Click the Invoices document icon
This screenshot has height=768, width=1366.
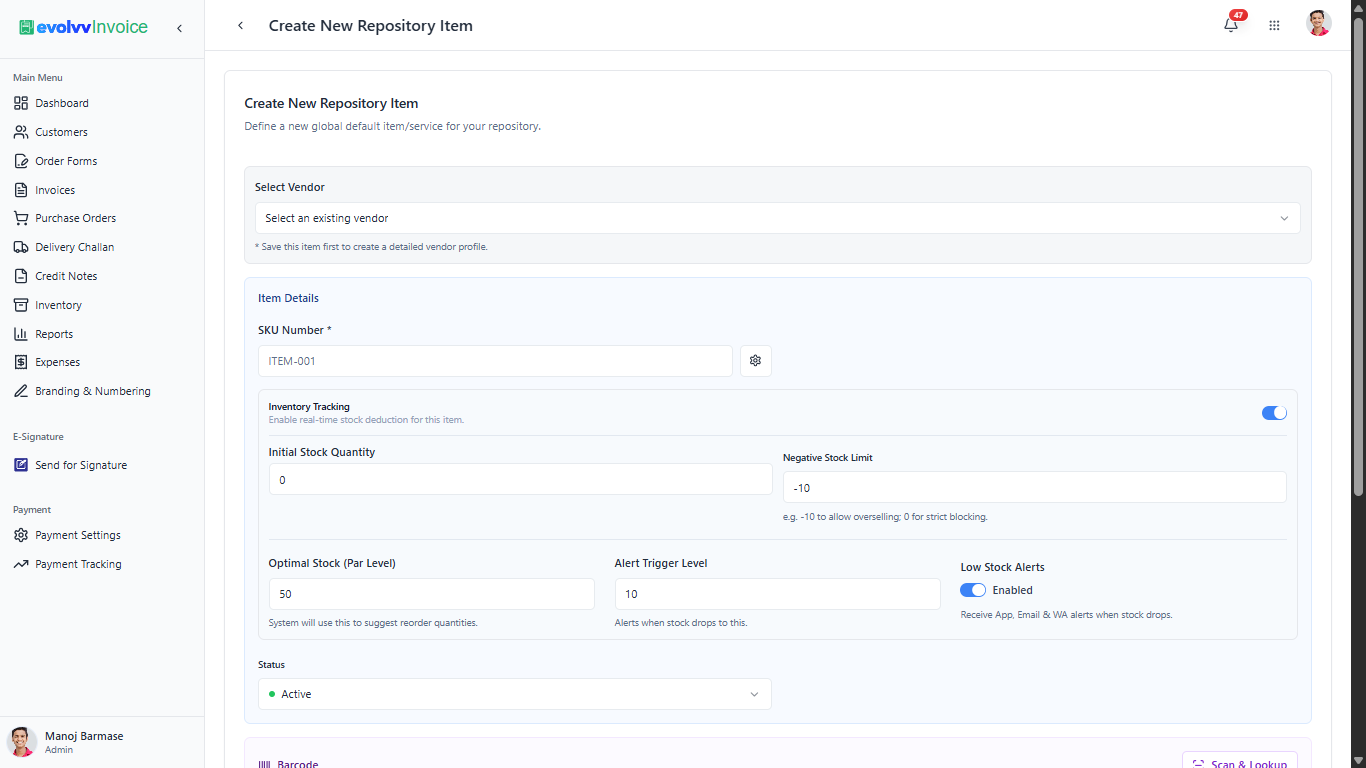[21, 190]
